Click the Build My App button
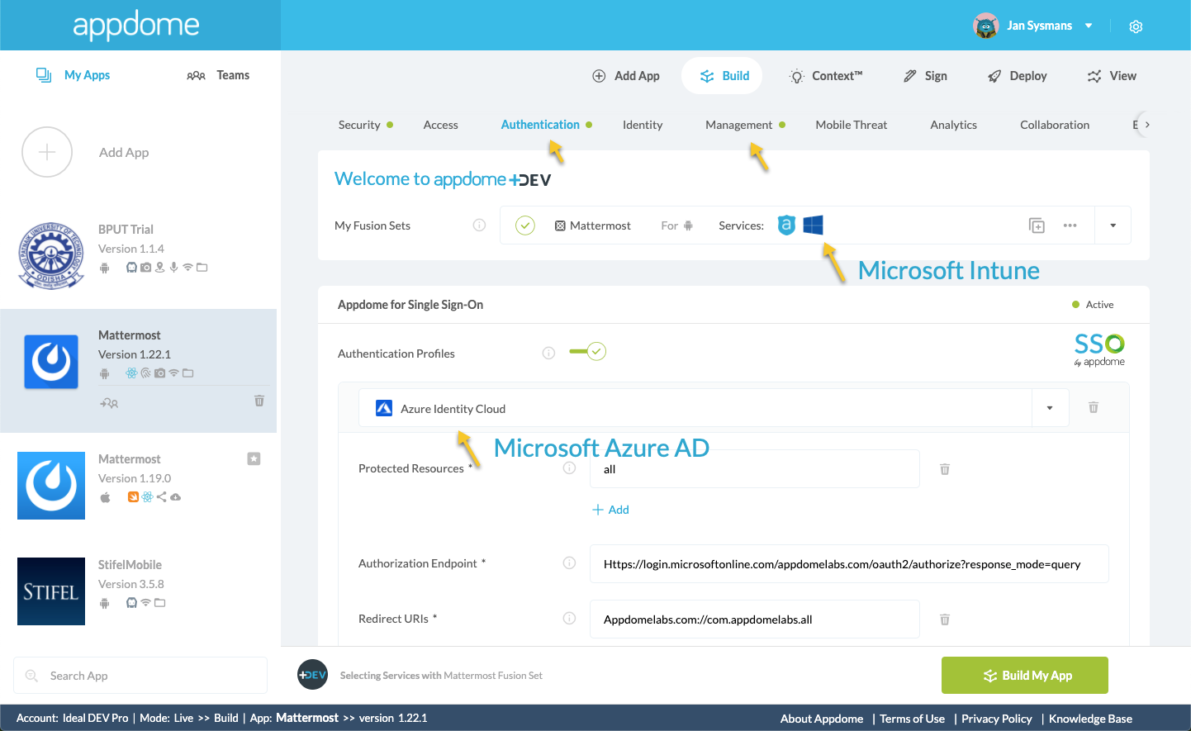 (1024, 675)
